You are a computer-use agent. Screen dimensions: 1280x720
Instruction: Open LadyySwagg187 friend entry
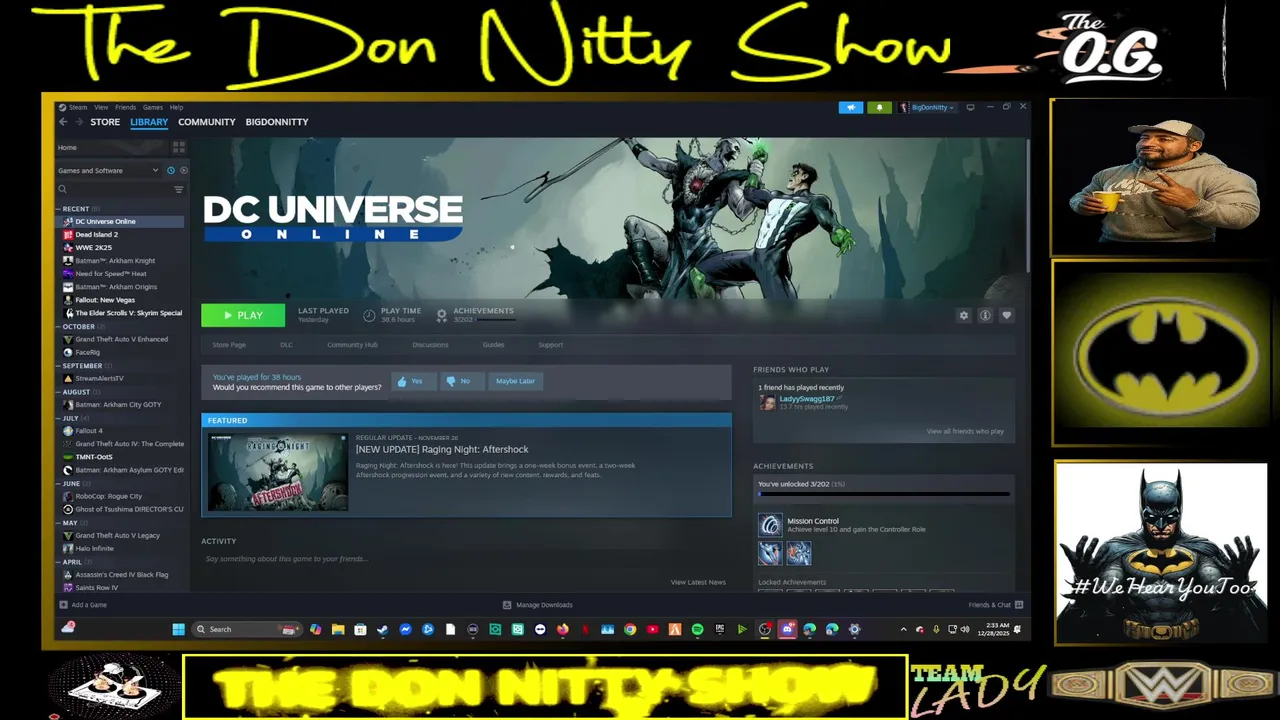point(805,402)
